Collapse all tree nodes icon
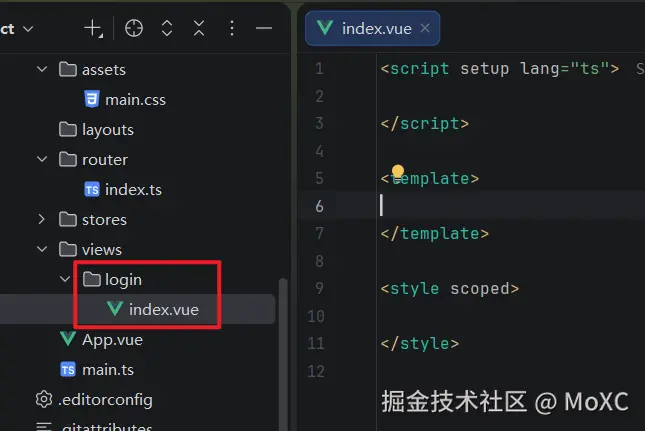Screen dimensions: 645x431 click(x=199, y=28)
